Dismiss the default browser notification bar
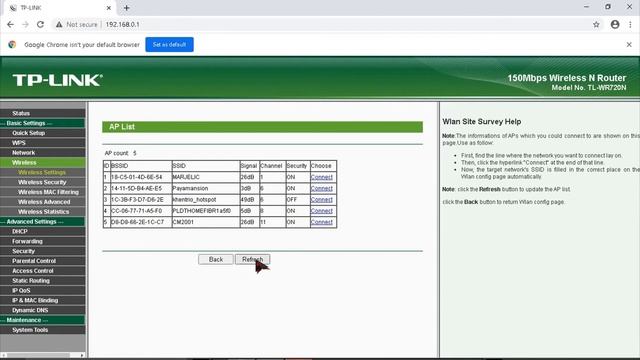Image resolution: width=640 pixels, height=360 pixels. pos(629,44)
